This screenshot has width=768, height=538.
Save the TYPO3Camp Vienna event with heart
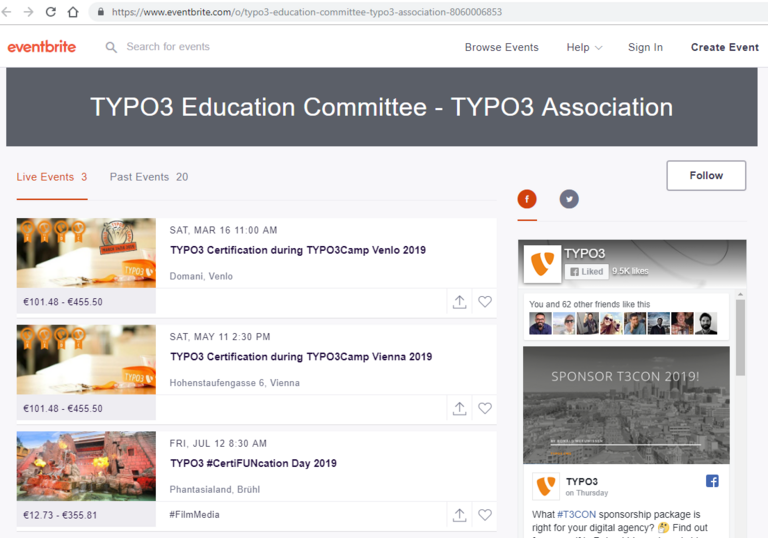pyautogui.click(x=485, y=408)
